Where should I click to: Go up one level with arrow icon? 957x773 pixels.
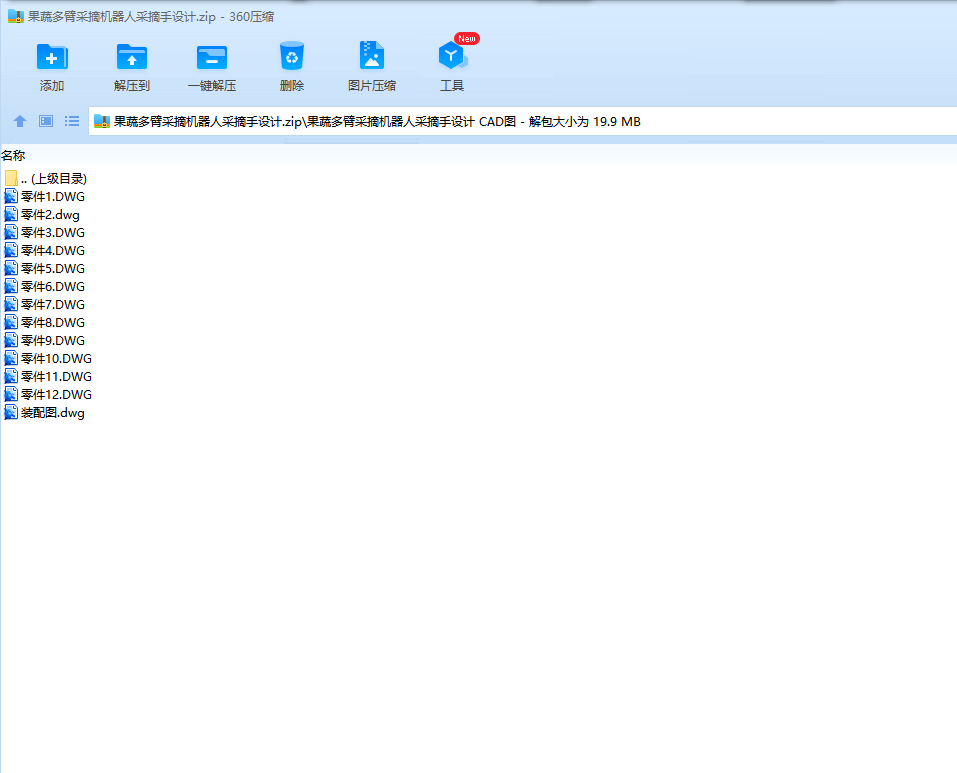(x=20, y=121)
